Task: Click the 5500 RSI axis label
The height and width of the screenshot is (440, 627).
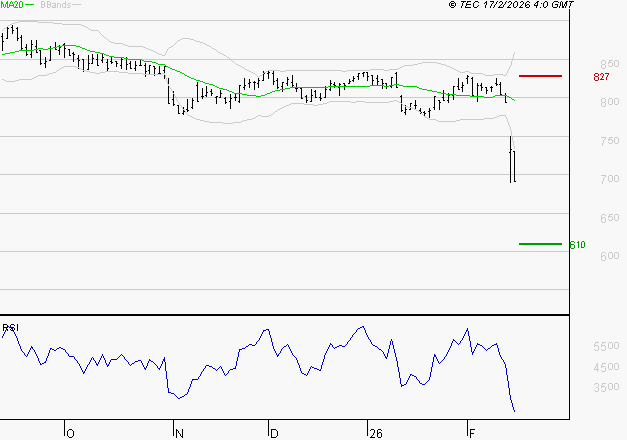Action: pos(607,346)
